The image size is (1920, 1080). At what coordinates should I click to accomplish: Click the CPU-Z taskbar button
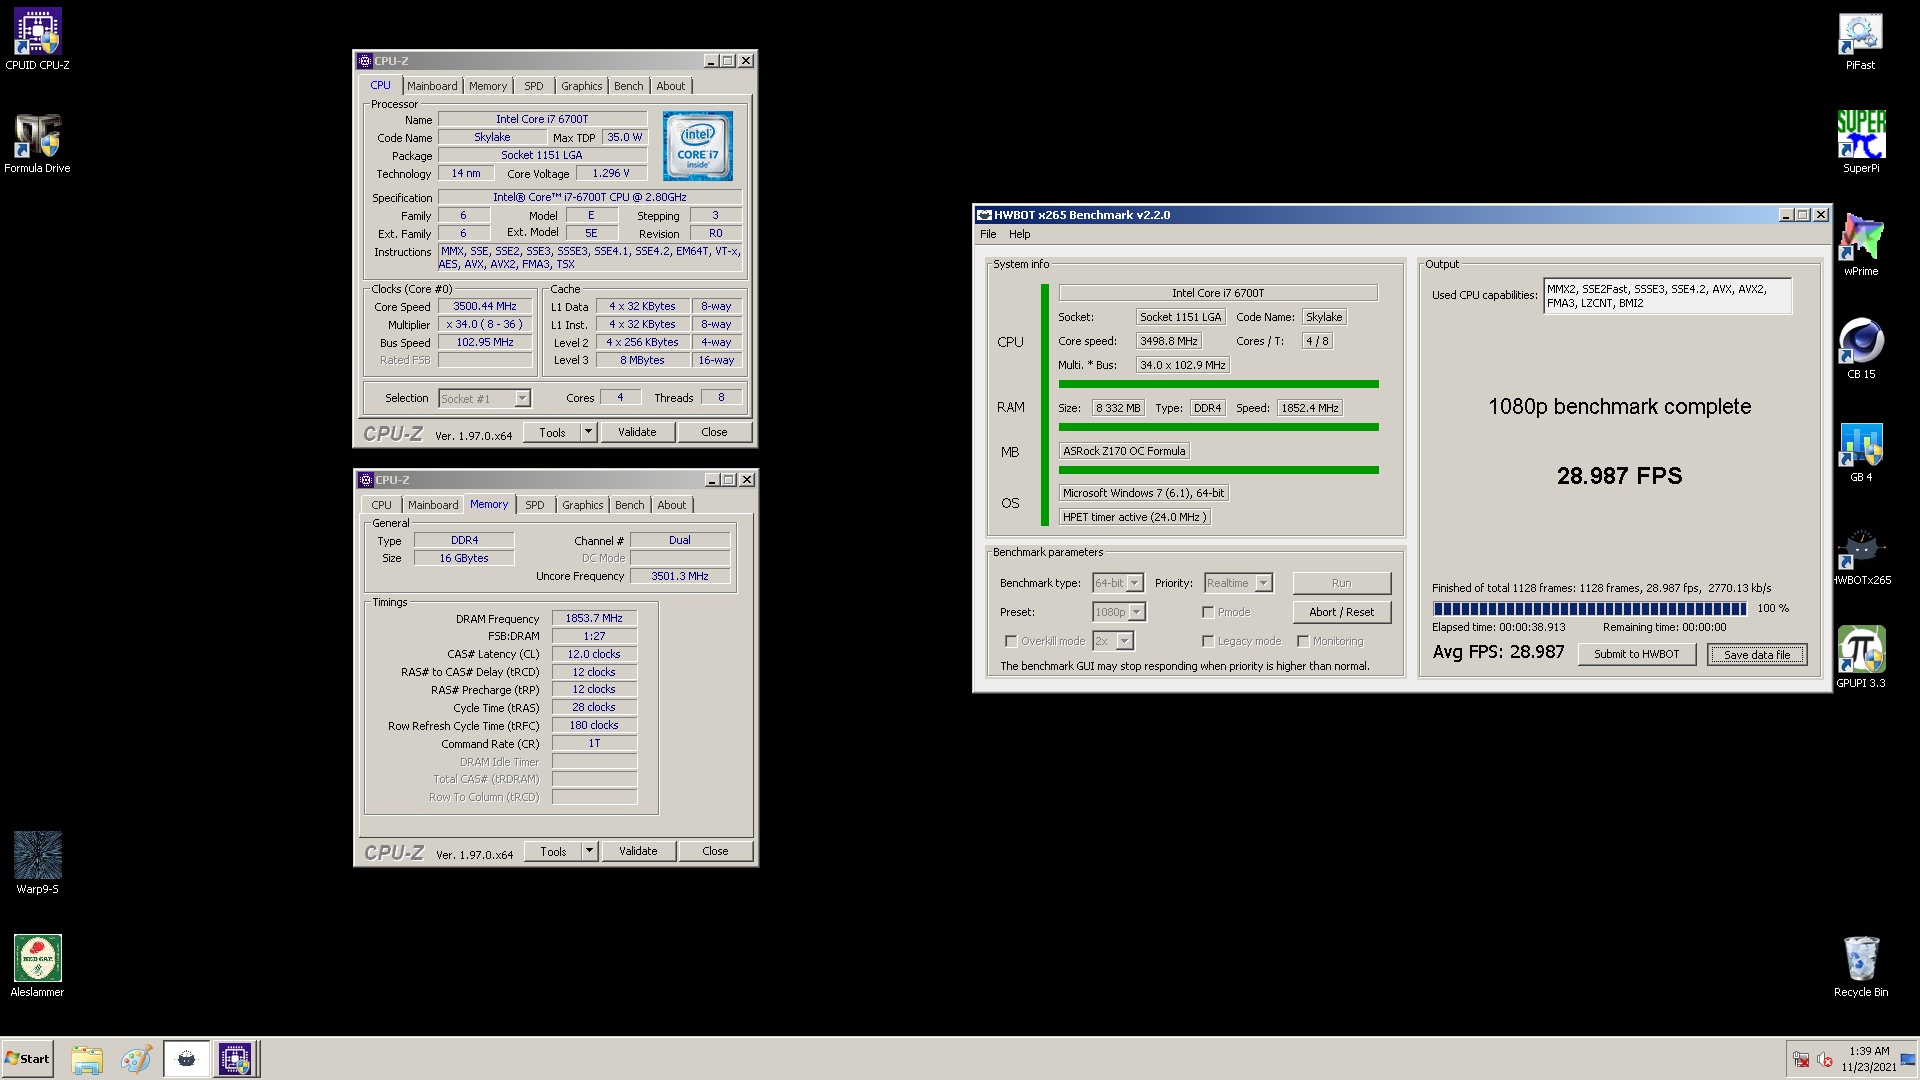pyautogui.click(x=236, y=1059)
